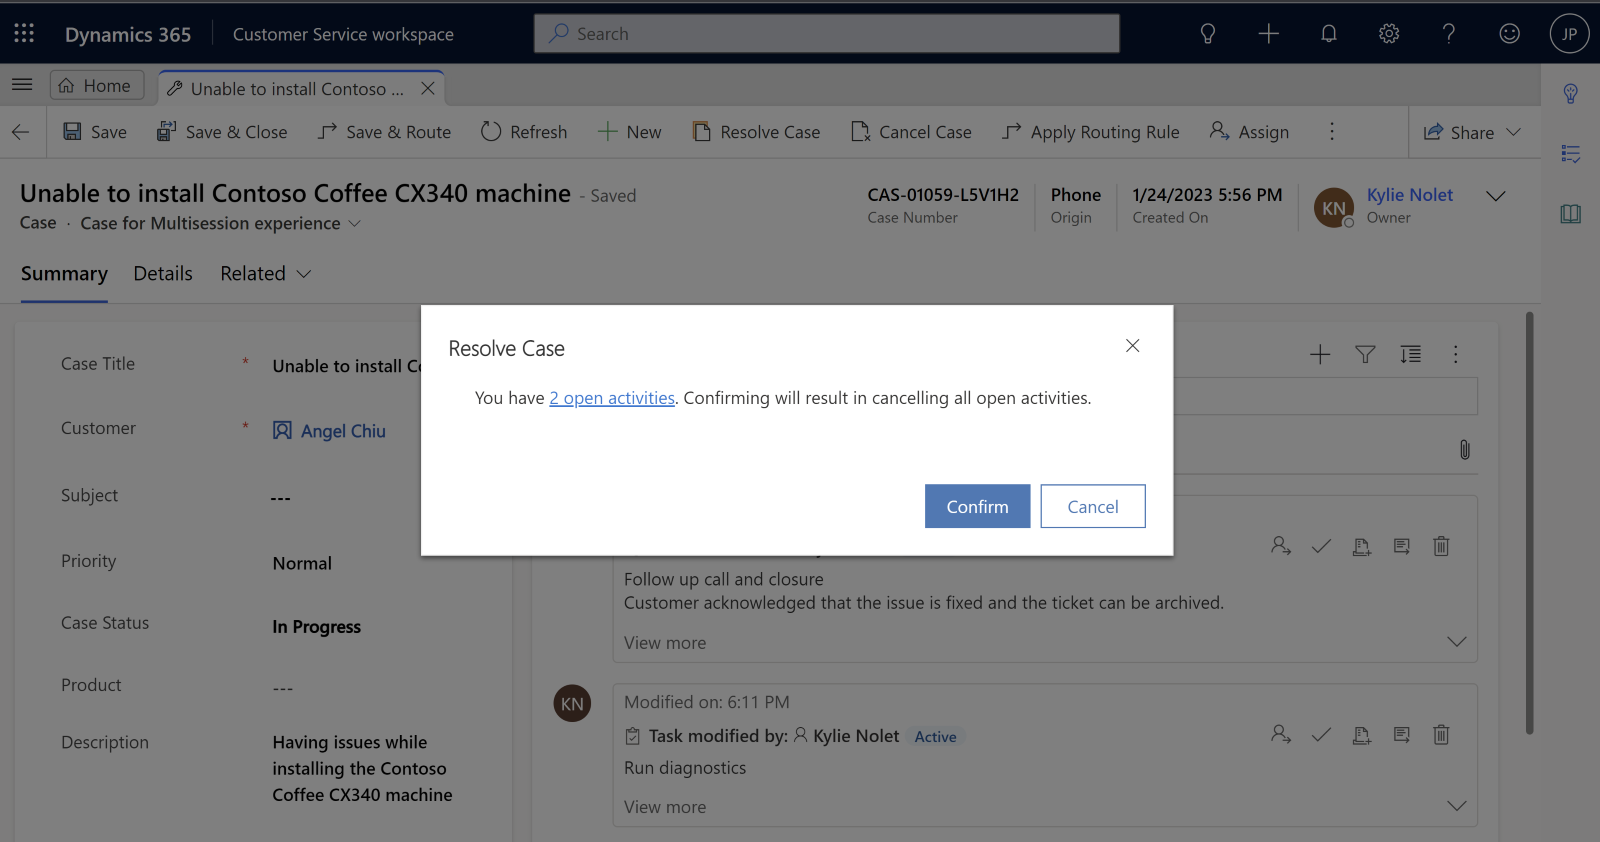Mark the follow up call activity complete
Screen dimensions: 1600x842
tap(1321, 546)
